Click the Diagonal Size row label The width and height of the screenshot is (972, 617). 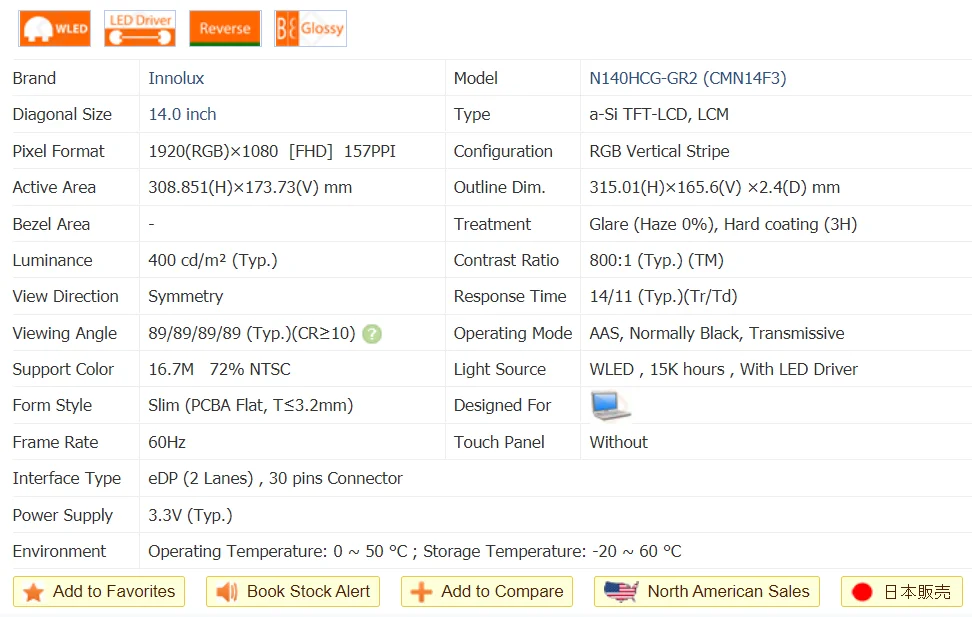tap(62, 114)
